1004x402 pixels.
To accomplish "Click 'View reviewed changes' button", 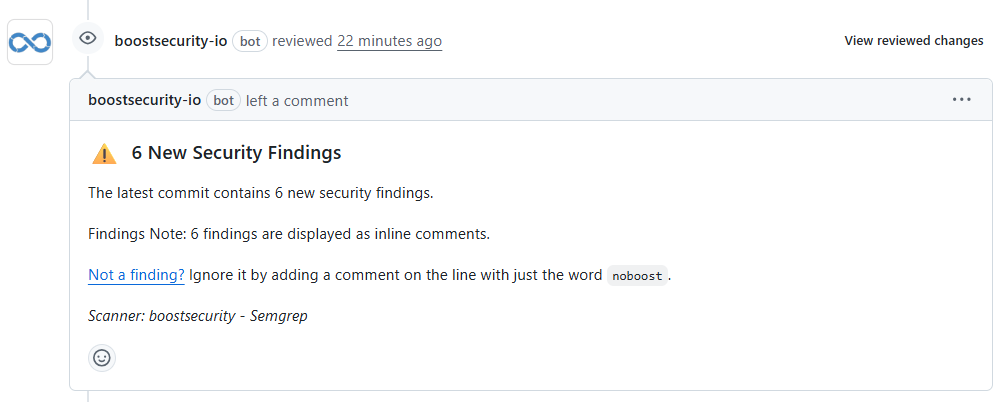I will point(914,41).
